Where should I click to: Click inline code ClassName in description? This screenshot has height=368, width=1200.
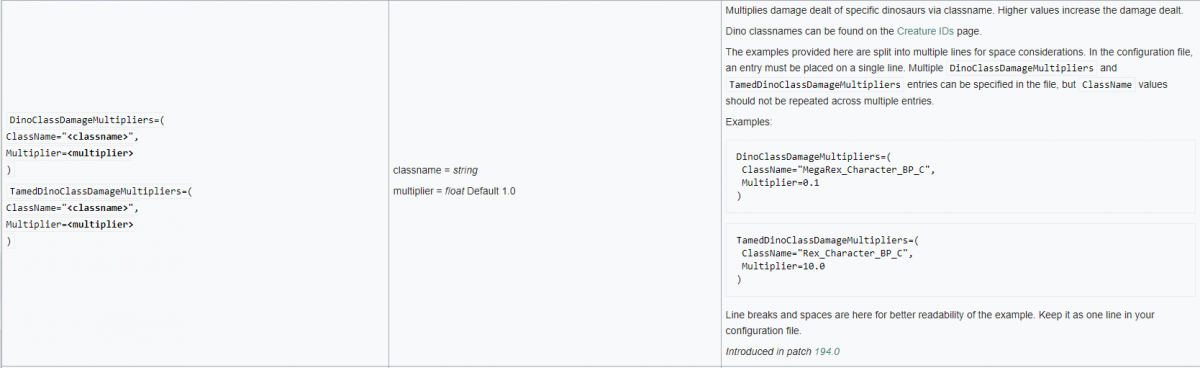coord(1107,85)
